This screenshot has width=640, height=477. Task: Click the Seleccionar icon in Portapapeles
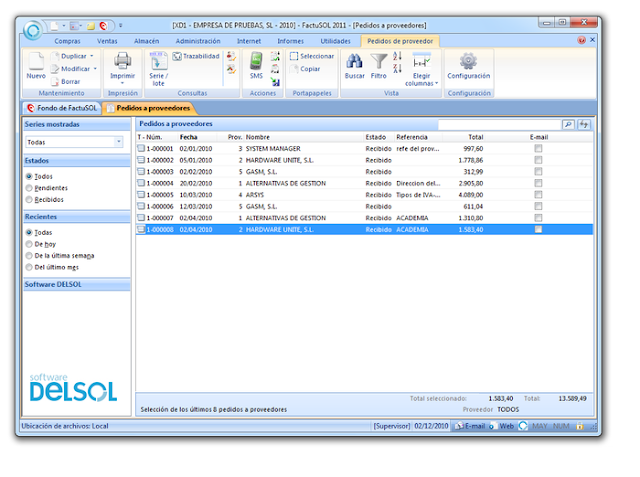(294, 56)
